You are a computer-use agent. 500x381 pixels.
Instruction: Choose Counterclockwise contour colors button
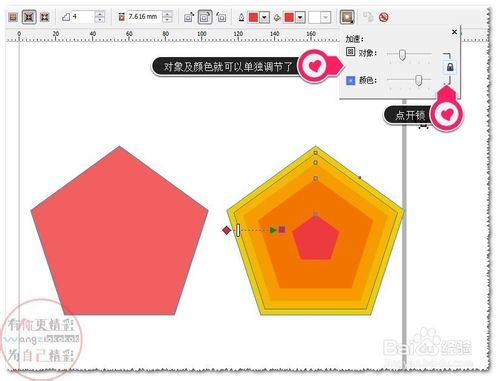pyautogui.click(x=221, y=17)
